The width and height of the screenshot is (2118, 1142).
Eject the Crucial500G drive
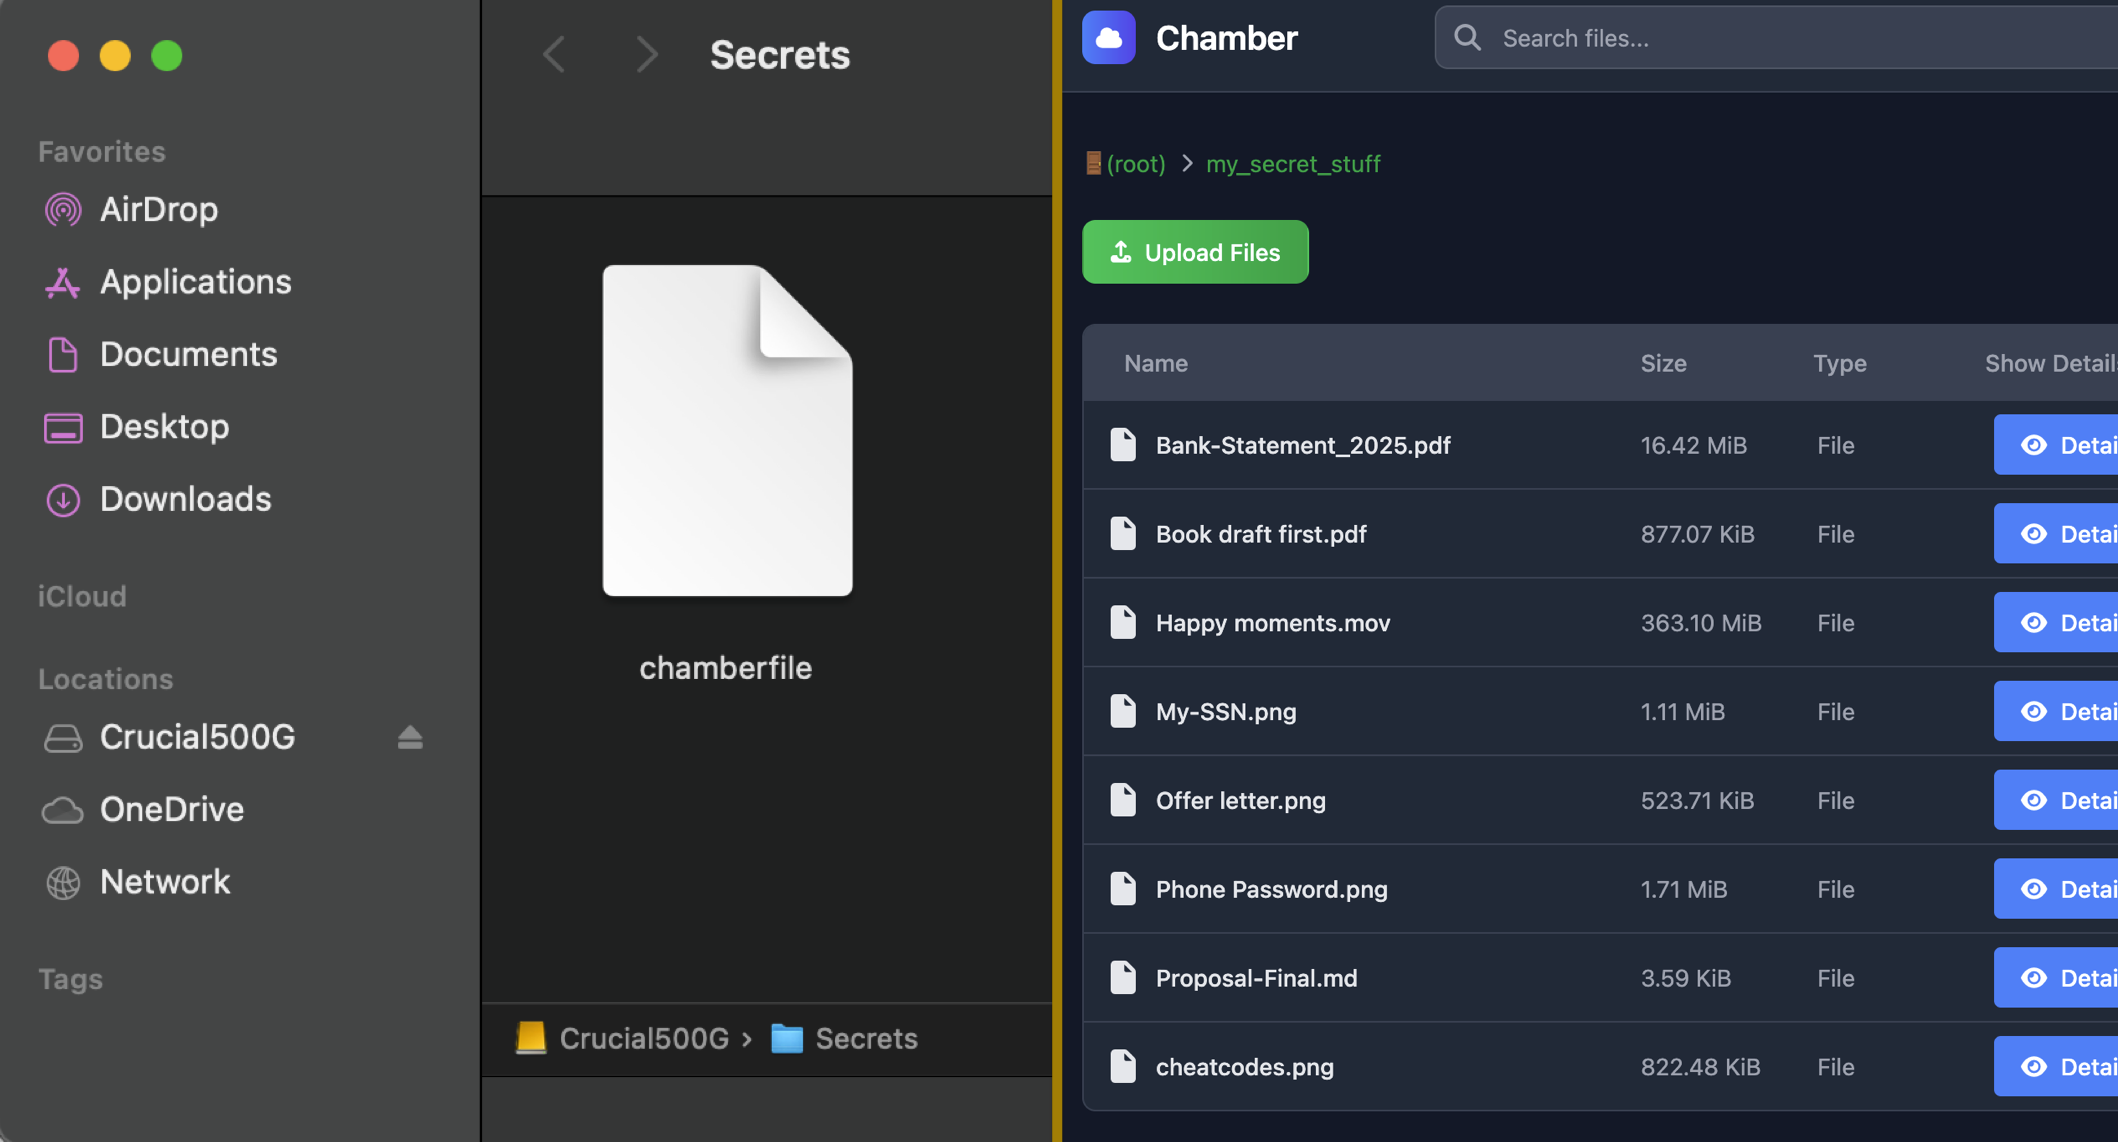(x=410, y=737)
